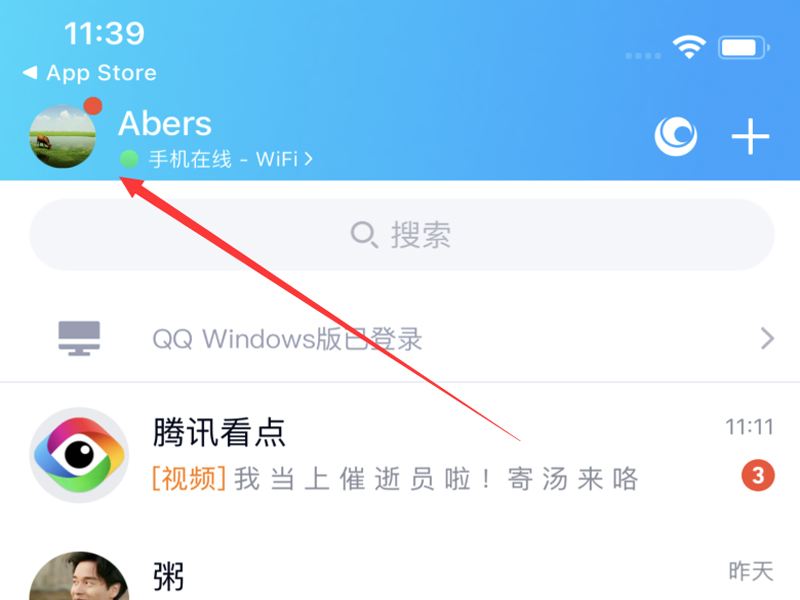Tap the crescent moon icon in header
The height and width of the screenshot is (600, 800).
676,136
